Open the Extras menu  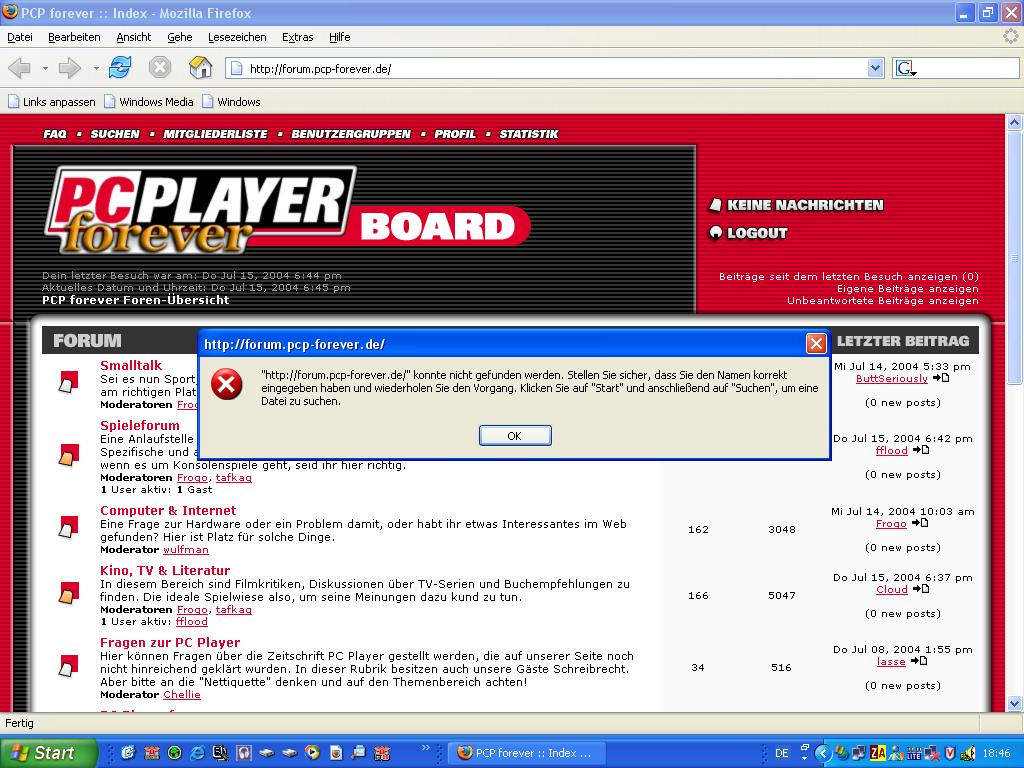click(x=298, y=37)
